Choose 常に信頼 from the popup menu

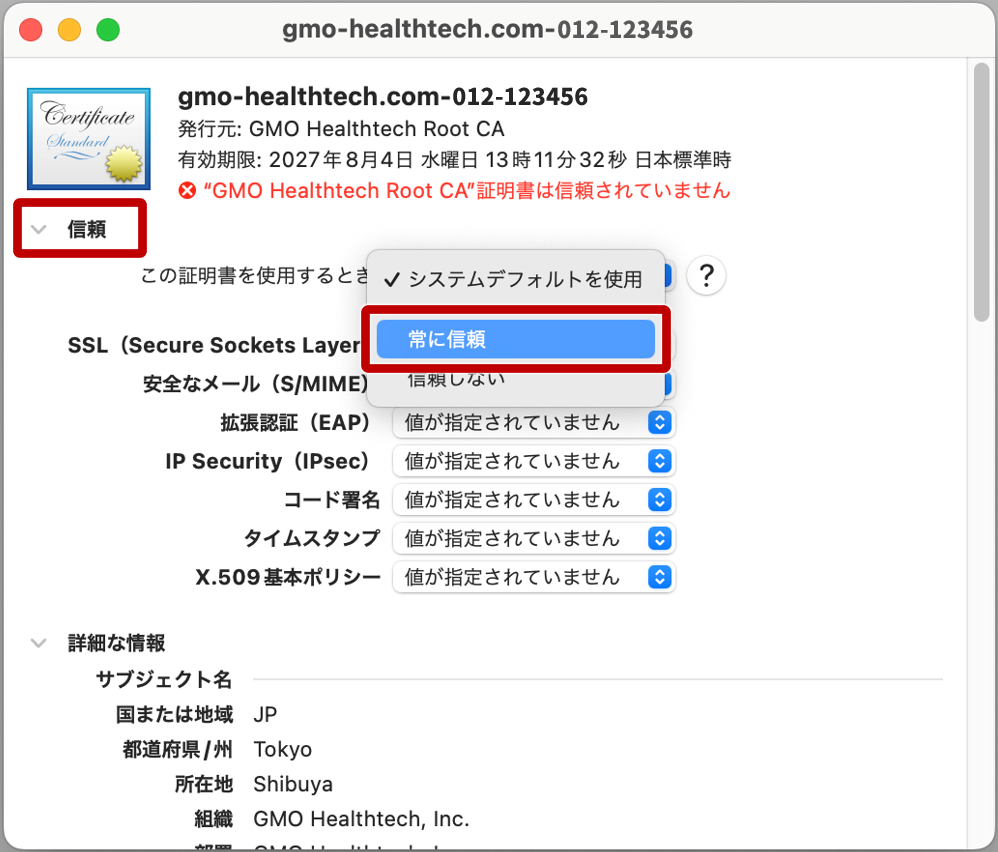pos(516,339)
